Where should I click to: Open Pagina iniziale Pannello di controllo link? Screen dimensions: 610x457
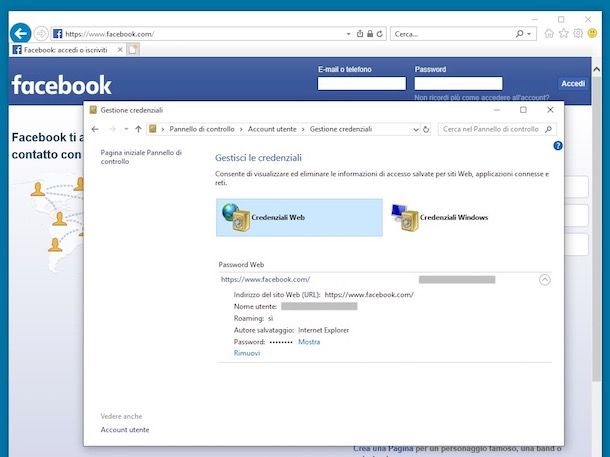tap(141, 157)
